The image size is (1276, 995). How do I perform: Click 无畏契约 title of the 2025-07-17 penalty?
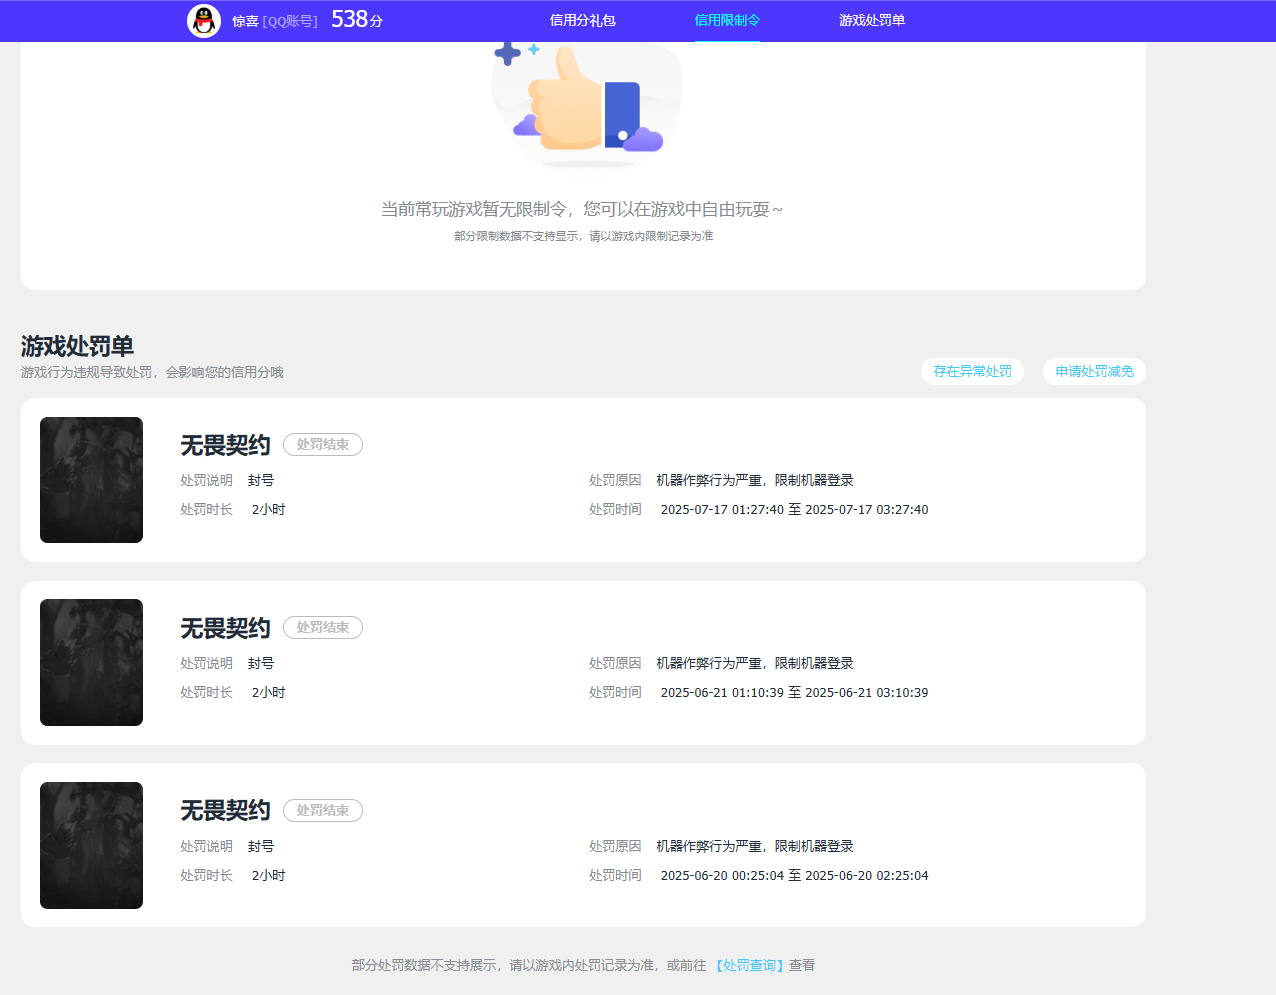click(x=225, y=445)
